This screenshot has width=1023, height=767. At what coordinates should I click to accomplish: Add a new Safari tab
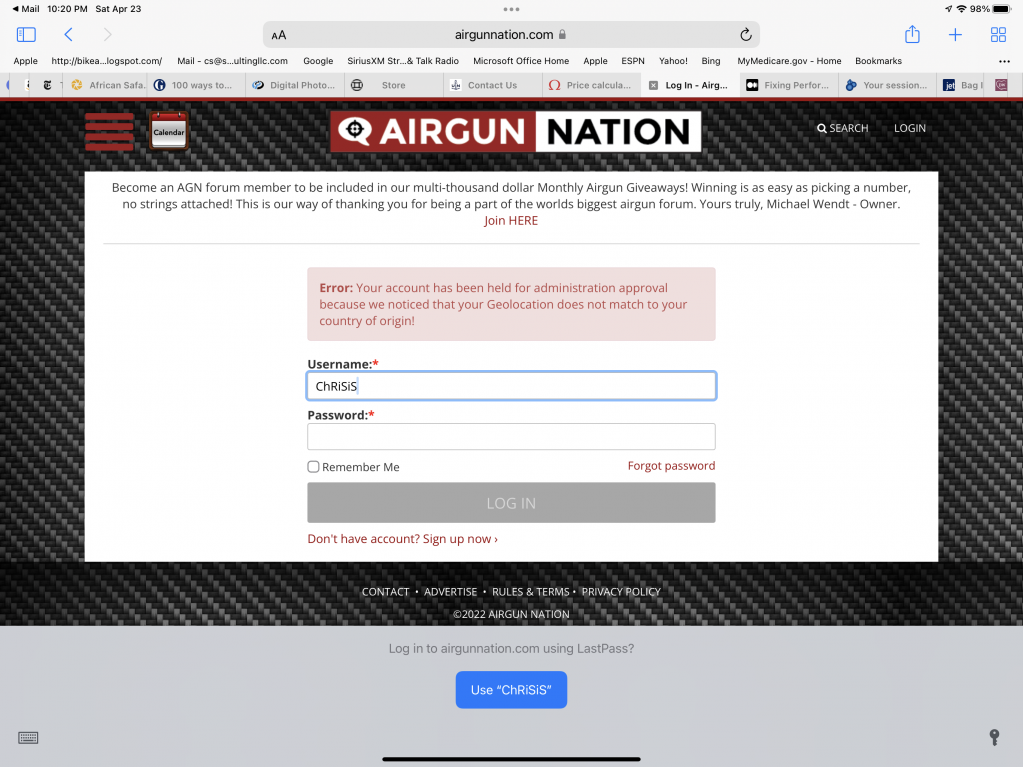tap(955, 35)
